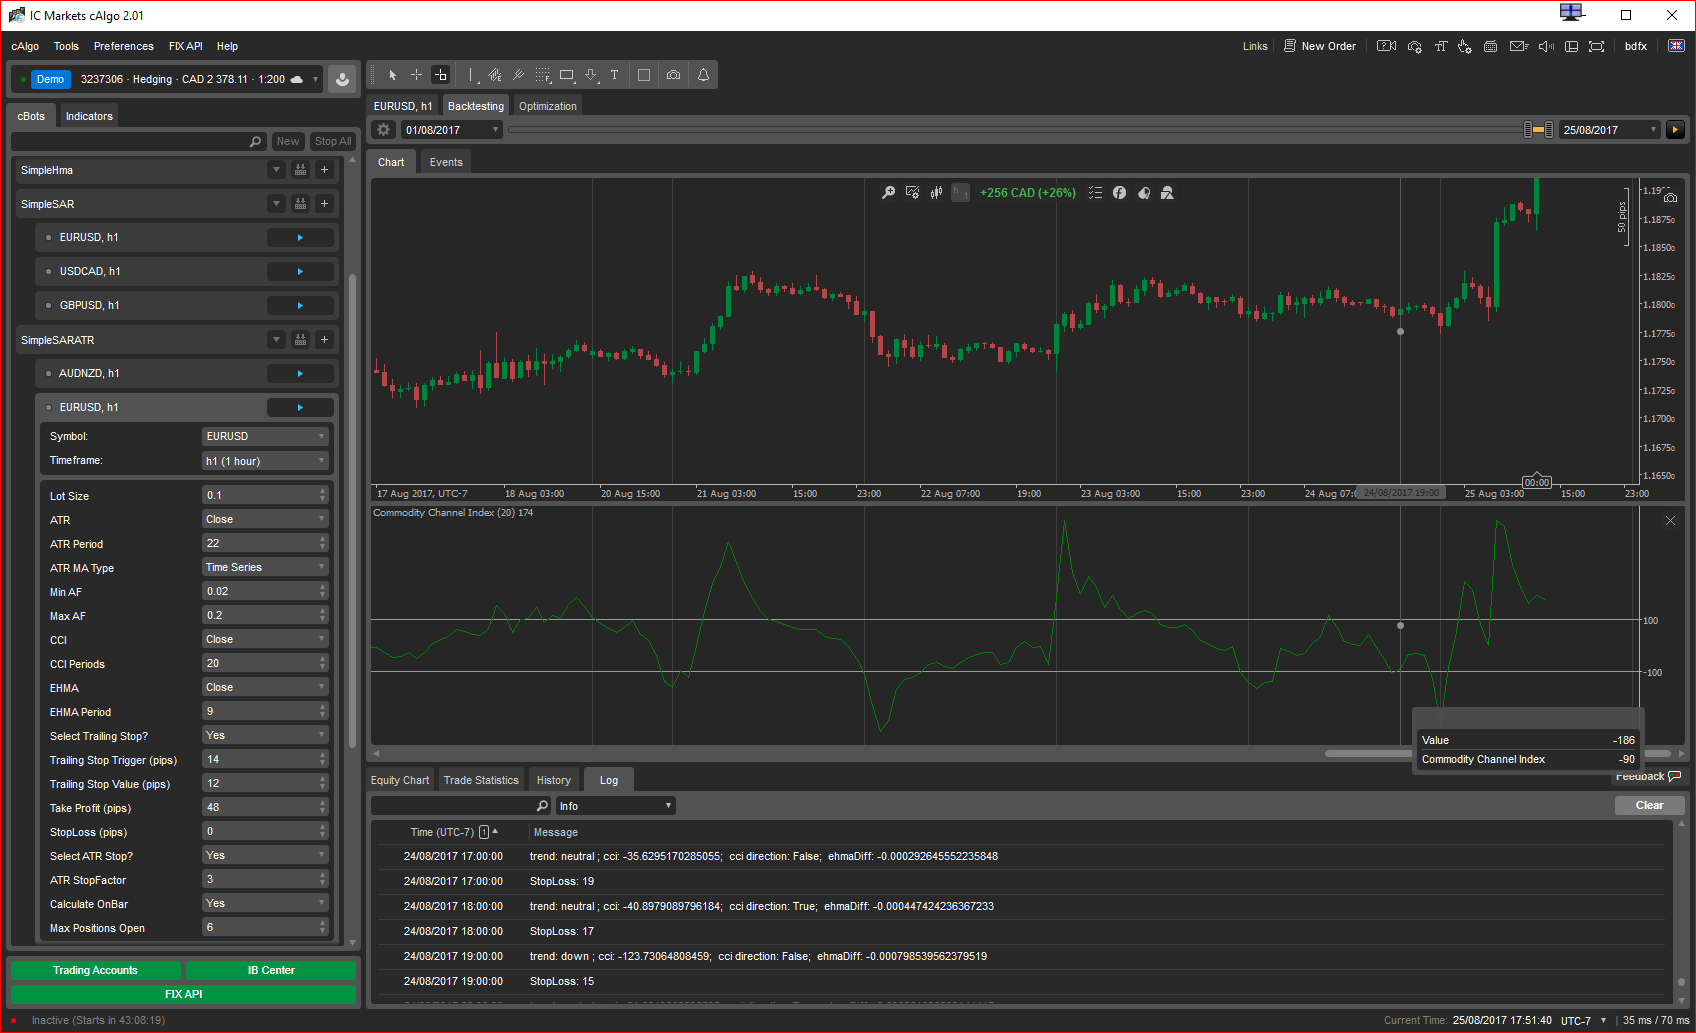Image resolution: width=1696 pixels, height=1033 pixels.
Task: Click the chart horizontal scrollbar thumb
Action: tap(1367, 753)
